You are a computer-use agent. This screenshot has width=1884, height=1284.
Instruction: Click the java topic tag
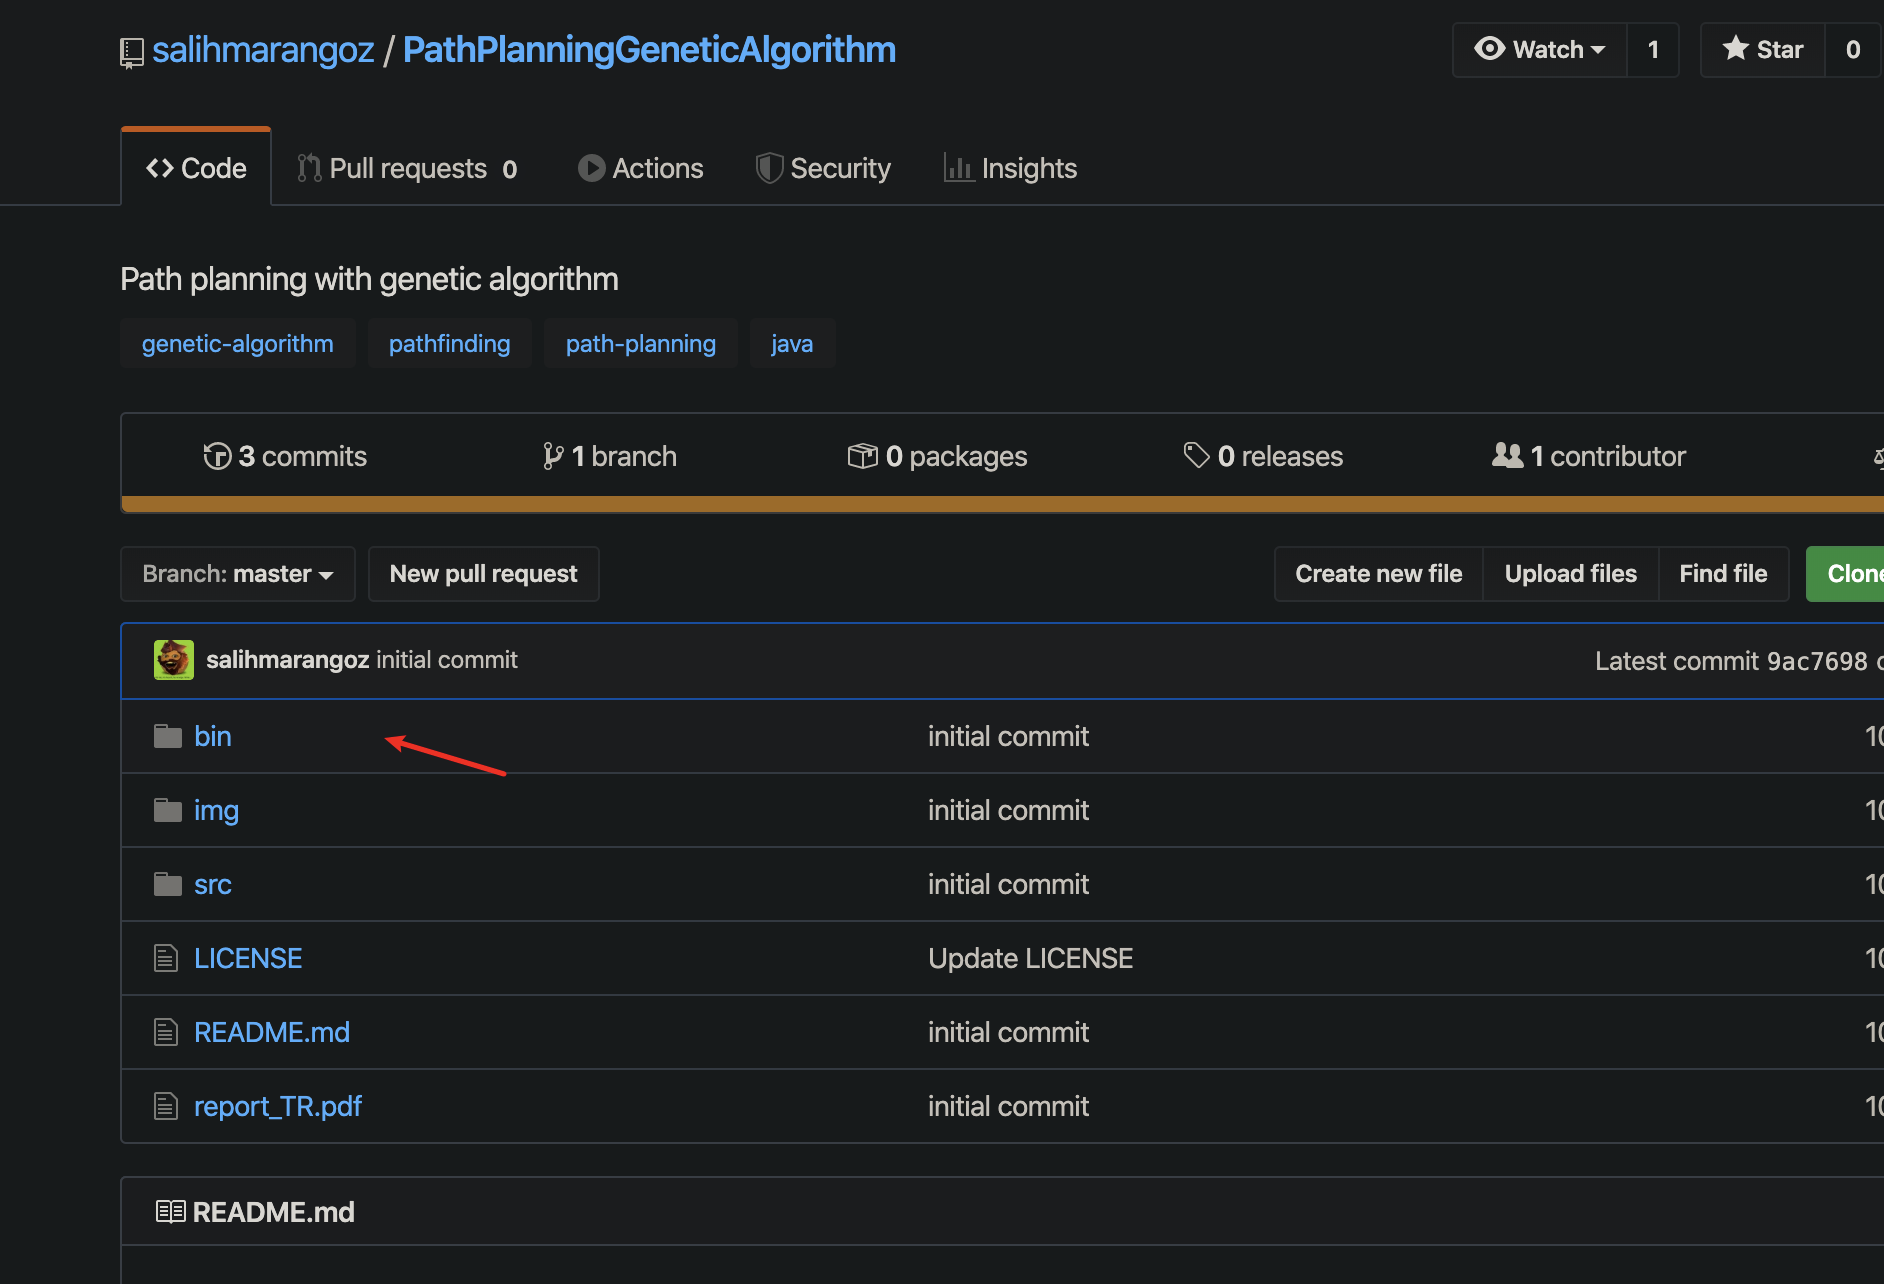coord(792,343)
